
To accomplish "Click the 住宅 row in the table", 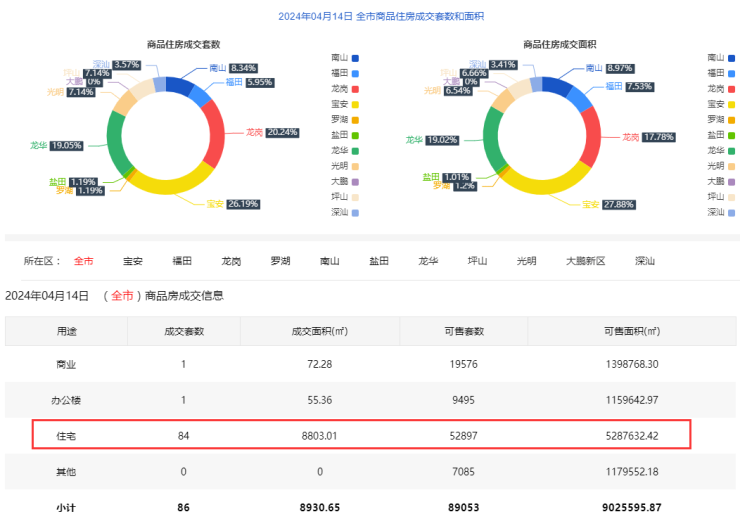I will pyautogui.click(x=361, y=435).
